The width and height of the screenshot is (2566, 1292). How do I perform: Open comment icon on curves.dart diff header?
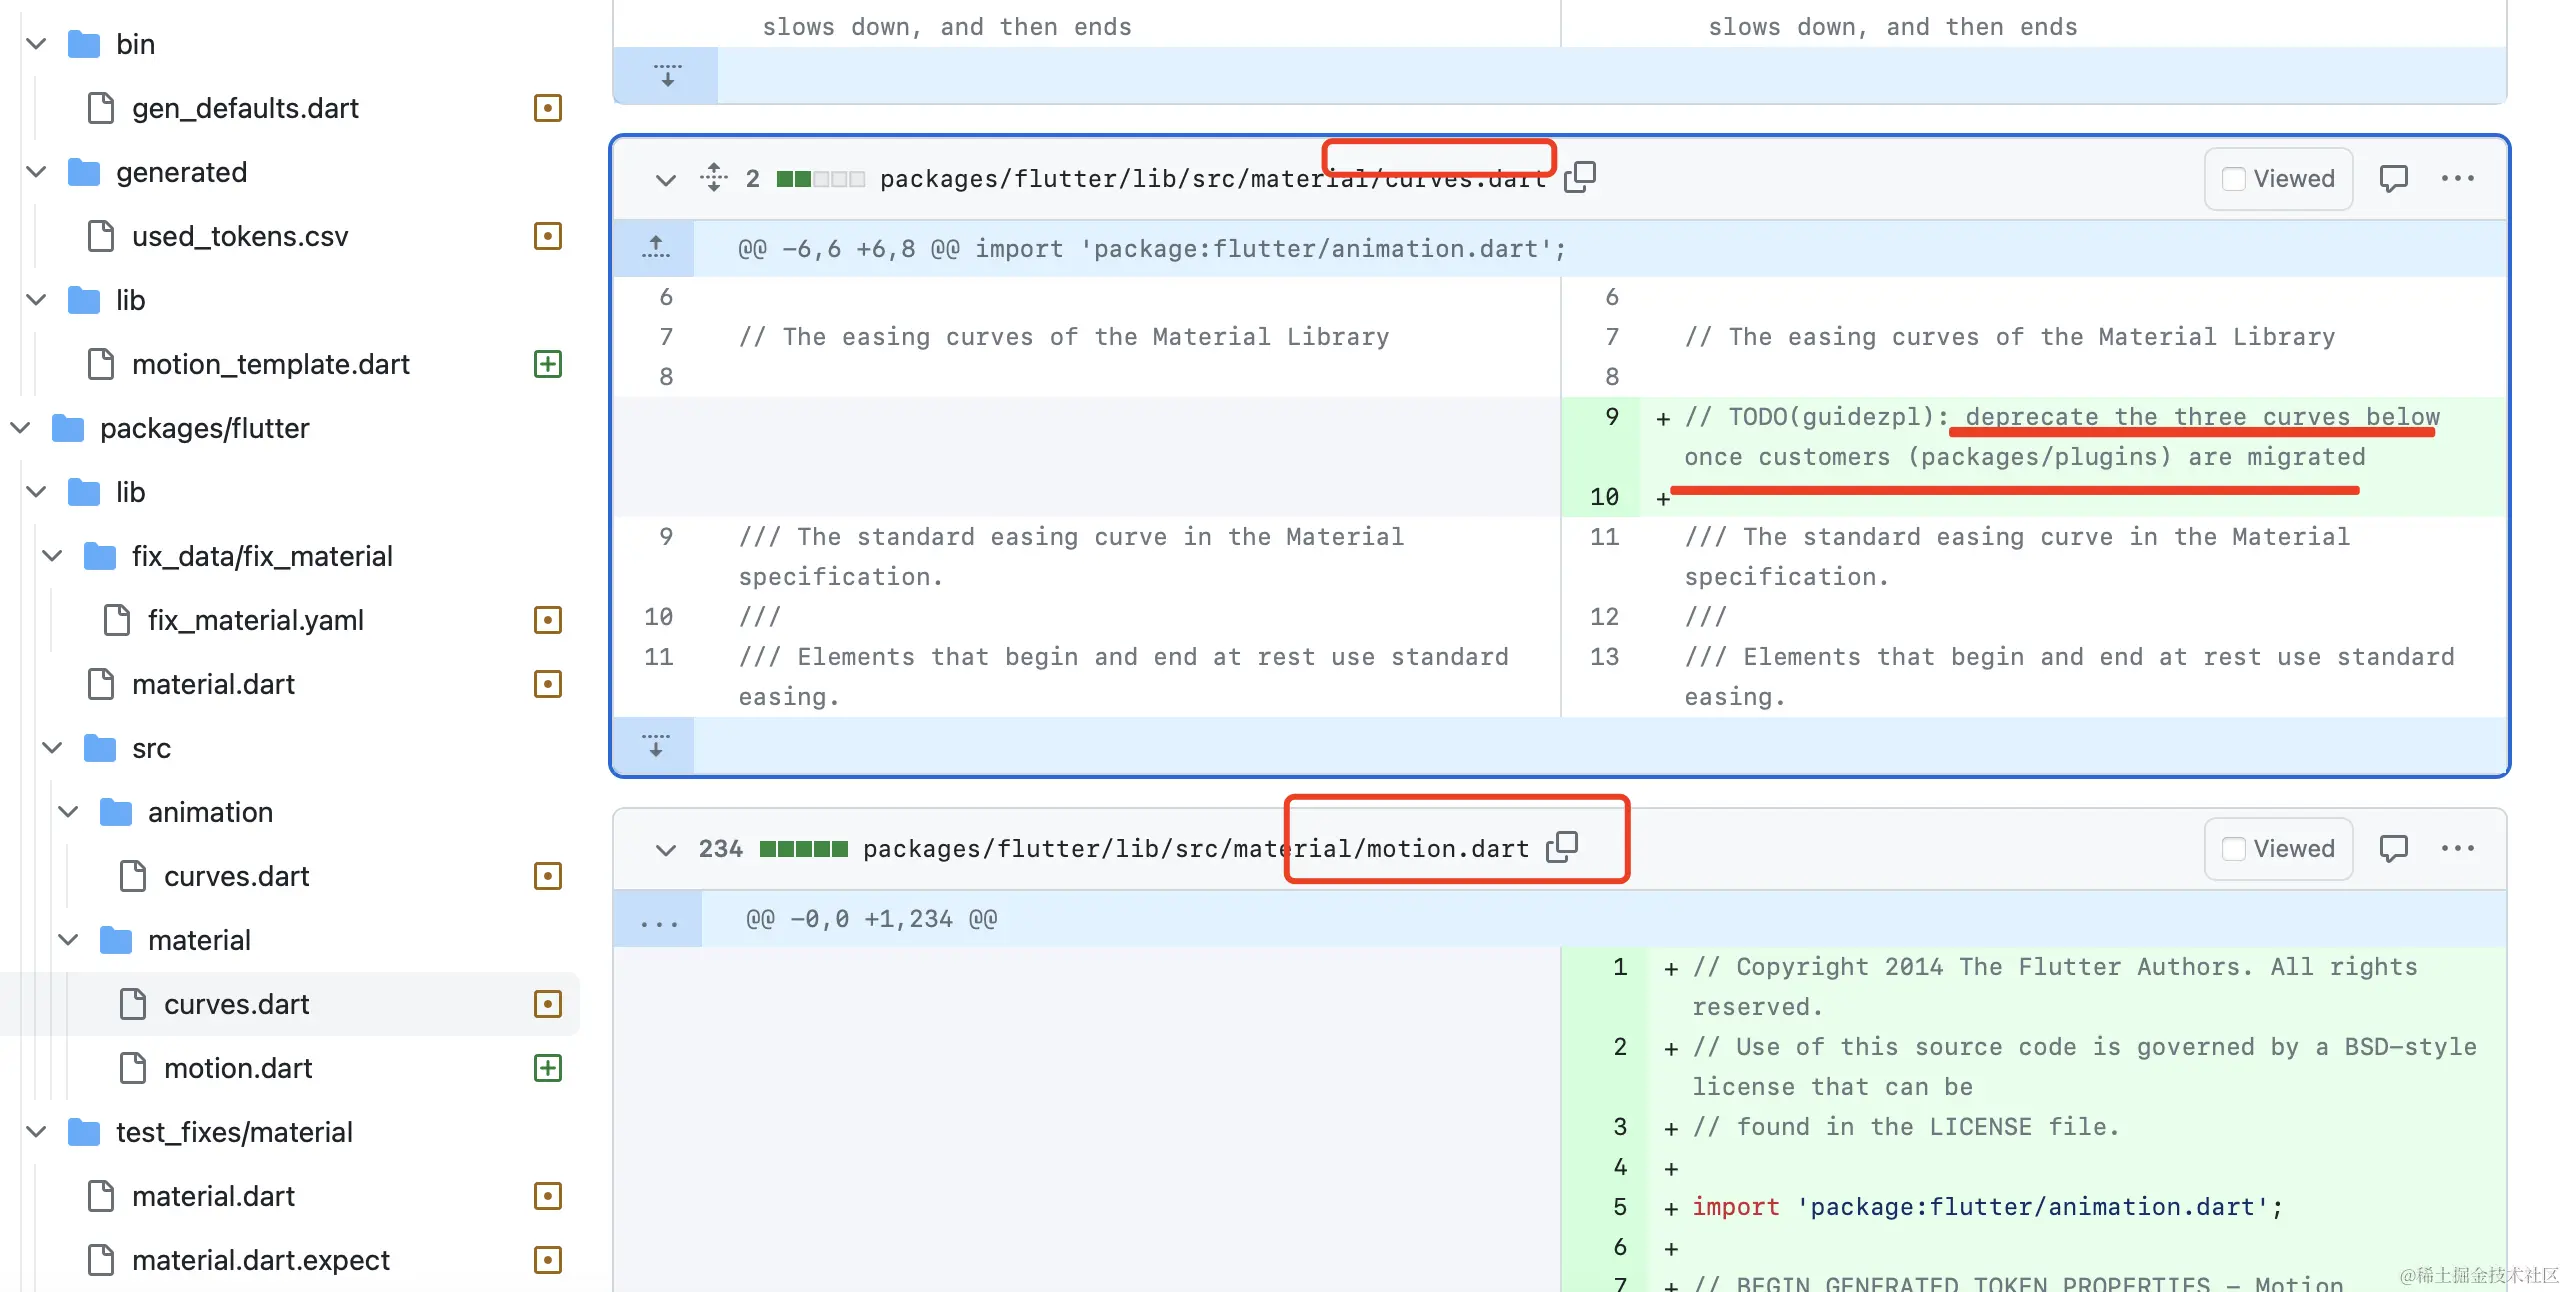pos(2393,178)
